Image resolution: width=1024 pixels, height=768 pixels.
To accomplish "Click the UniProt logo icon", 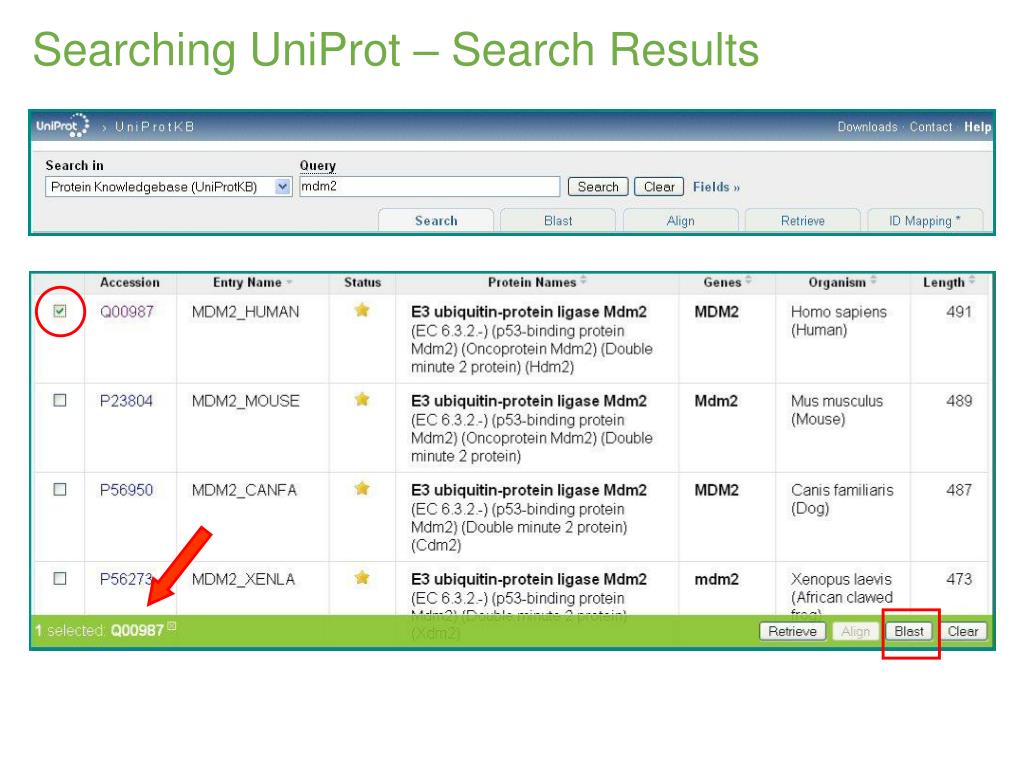I will (62, 125).
